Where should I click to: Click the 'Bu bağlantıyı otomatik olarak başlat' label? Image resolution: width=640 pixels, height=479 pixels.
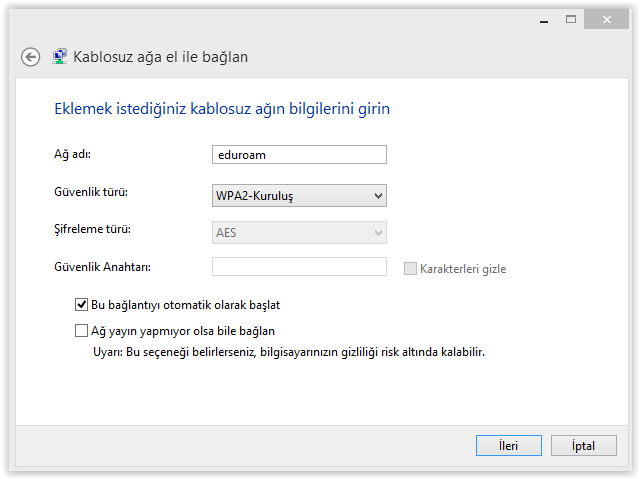point(186,305)
